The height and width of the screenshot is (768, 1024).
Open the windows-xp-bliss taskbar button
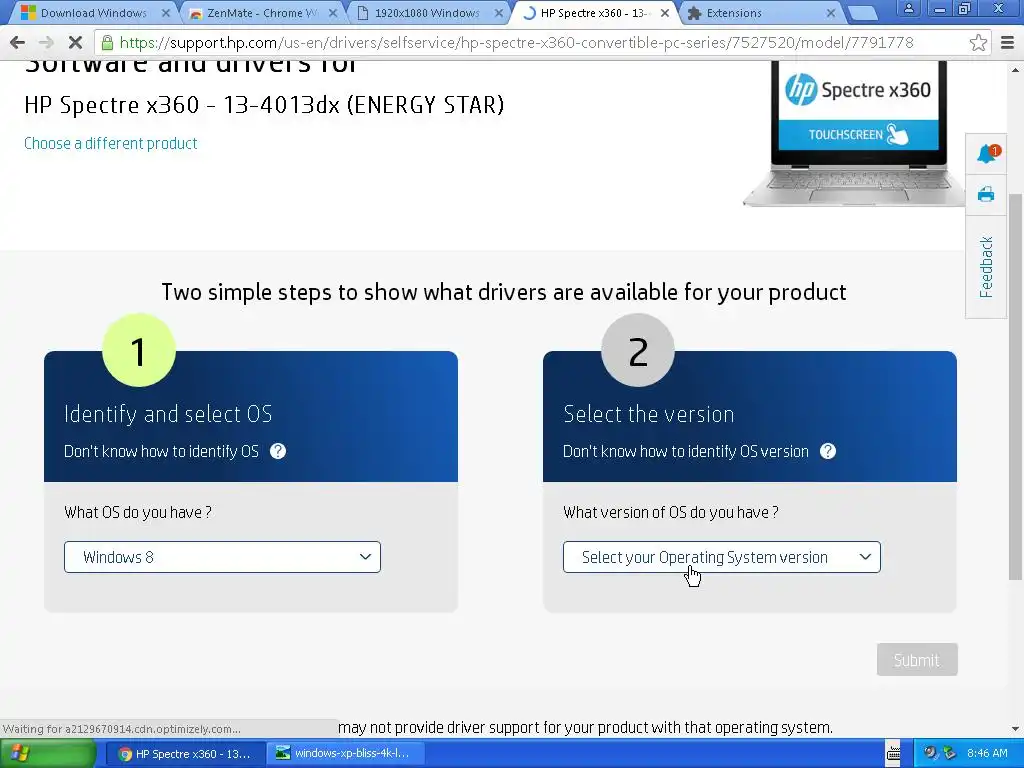(x=345, y=754)
